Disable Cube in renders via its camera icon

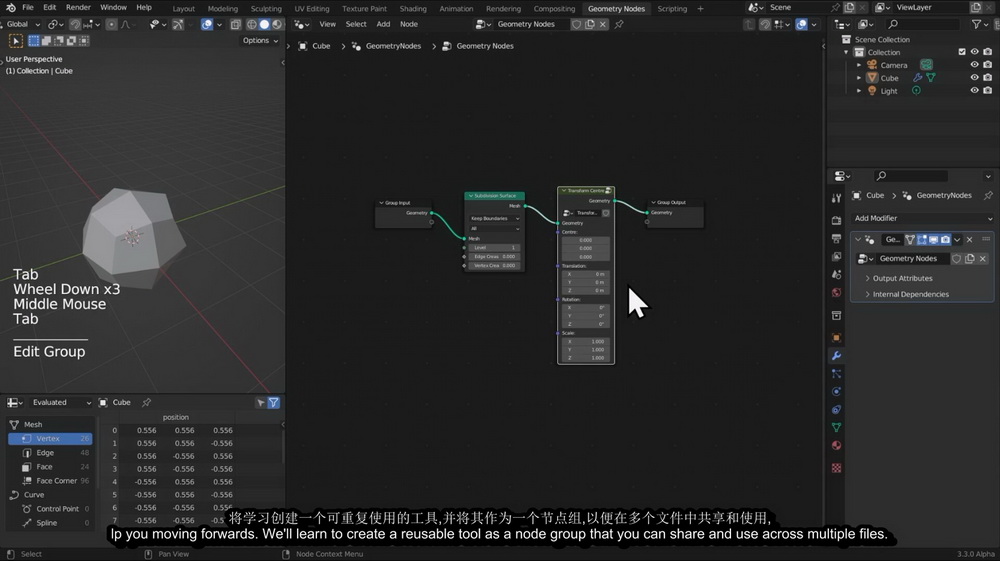pyautogui.click(x=987, y=78)
